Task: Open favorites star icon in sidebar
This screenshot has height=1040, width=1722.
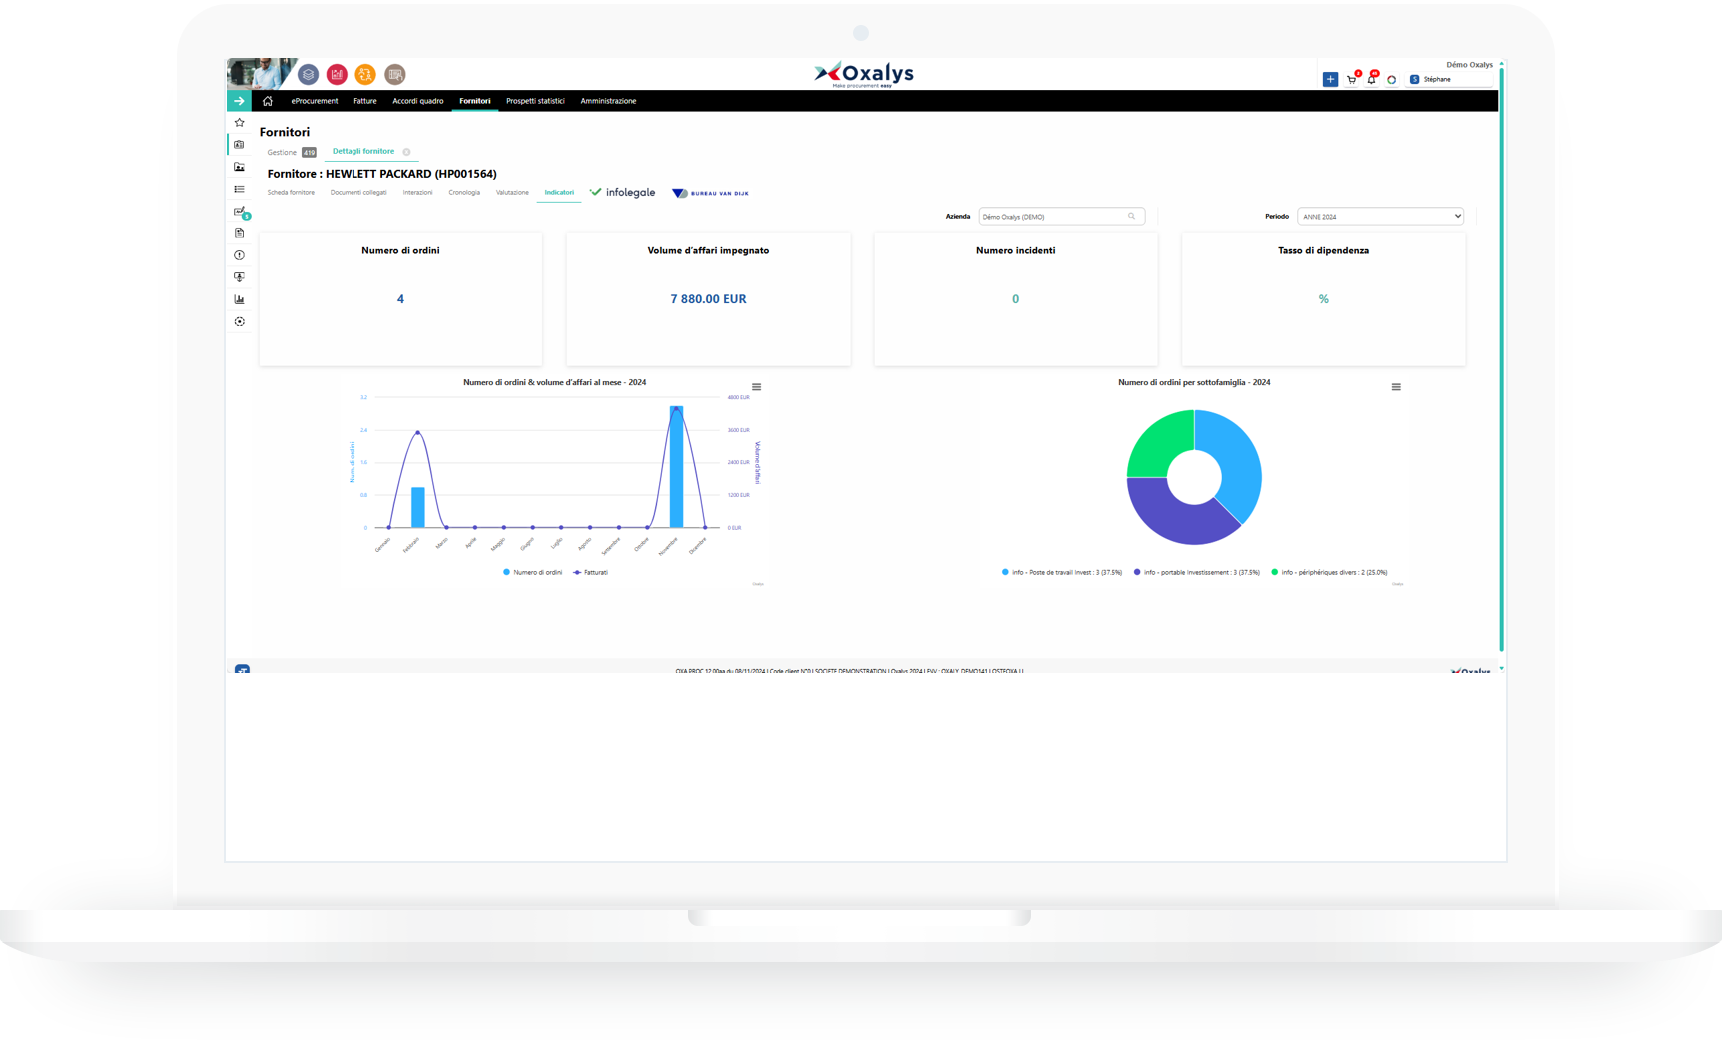Action: [x=239, y=123]
